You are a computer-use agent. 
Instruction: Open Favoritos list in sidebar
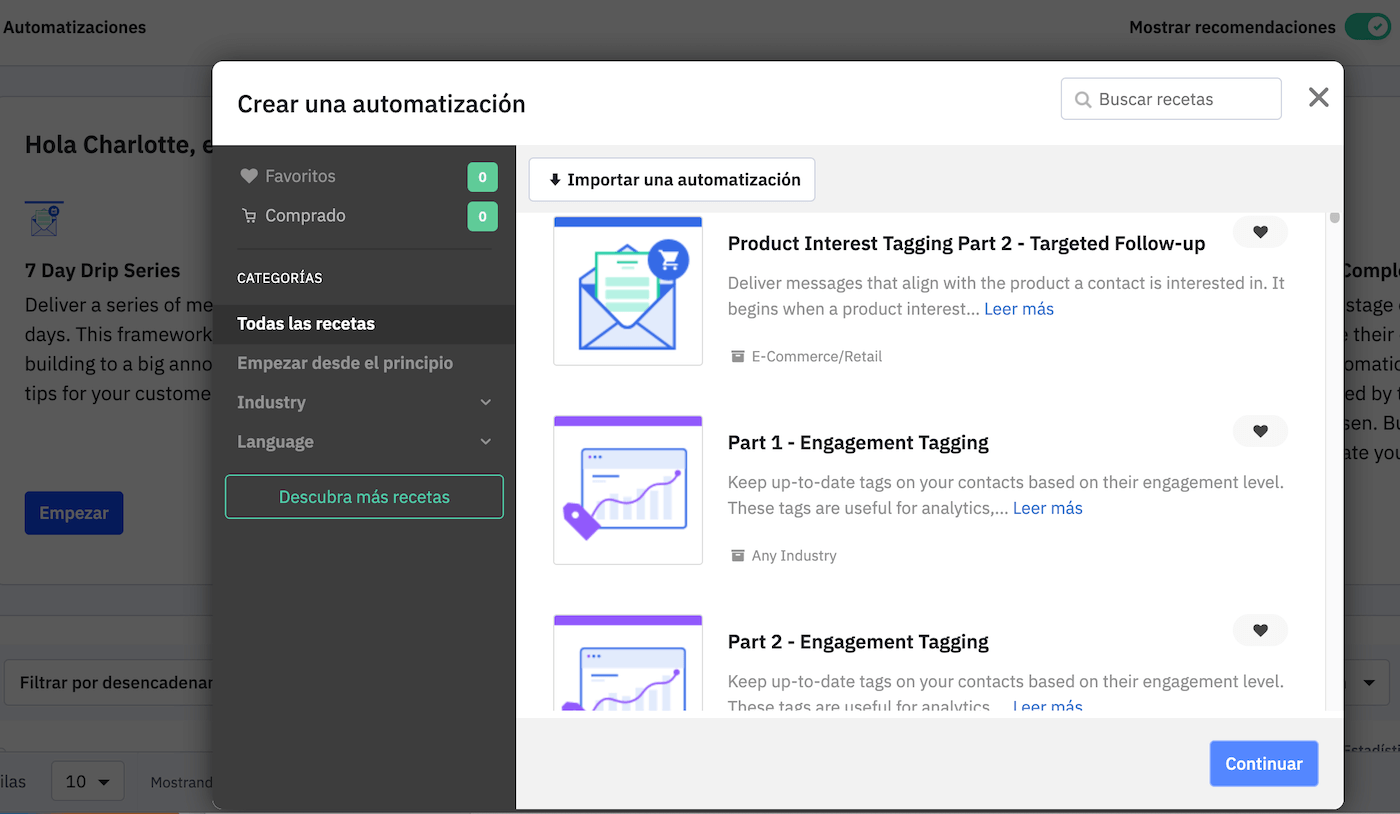pos(300,176)
